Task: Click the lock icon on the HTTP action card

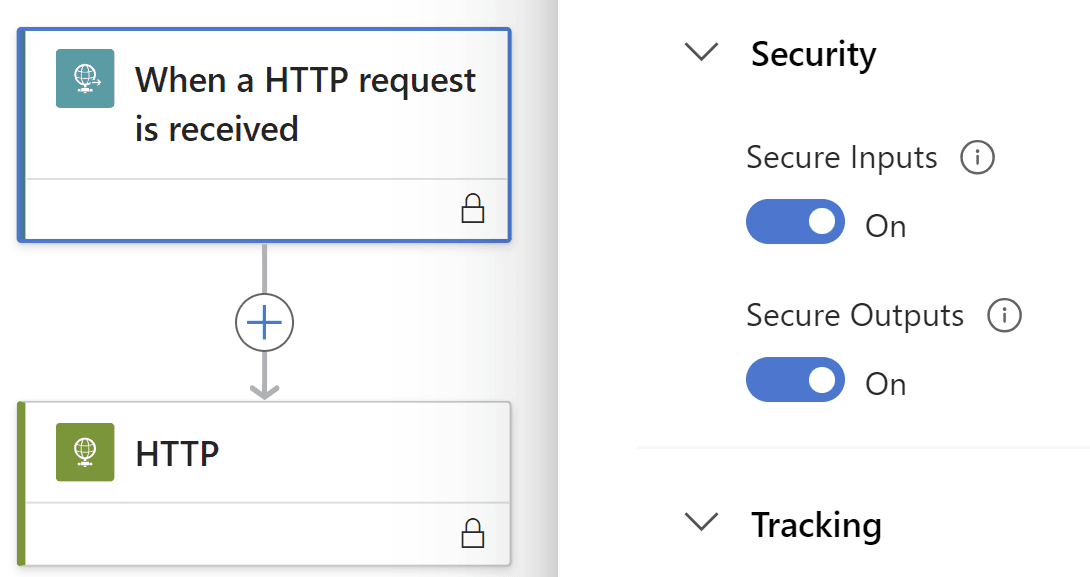Action: (474, 533)
